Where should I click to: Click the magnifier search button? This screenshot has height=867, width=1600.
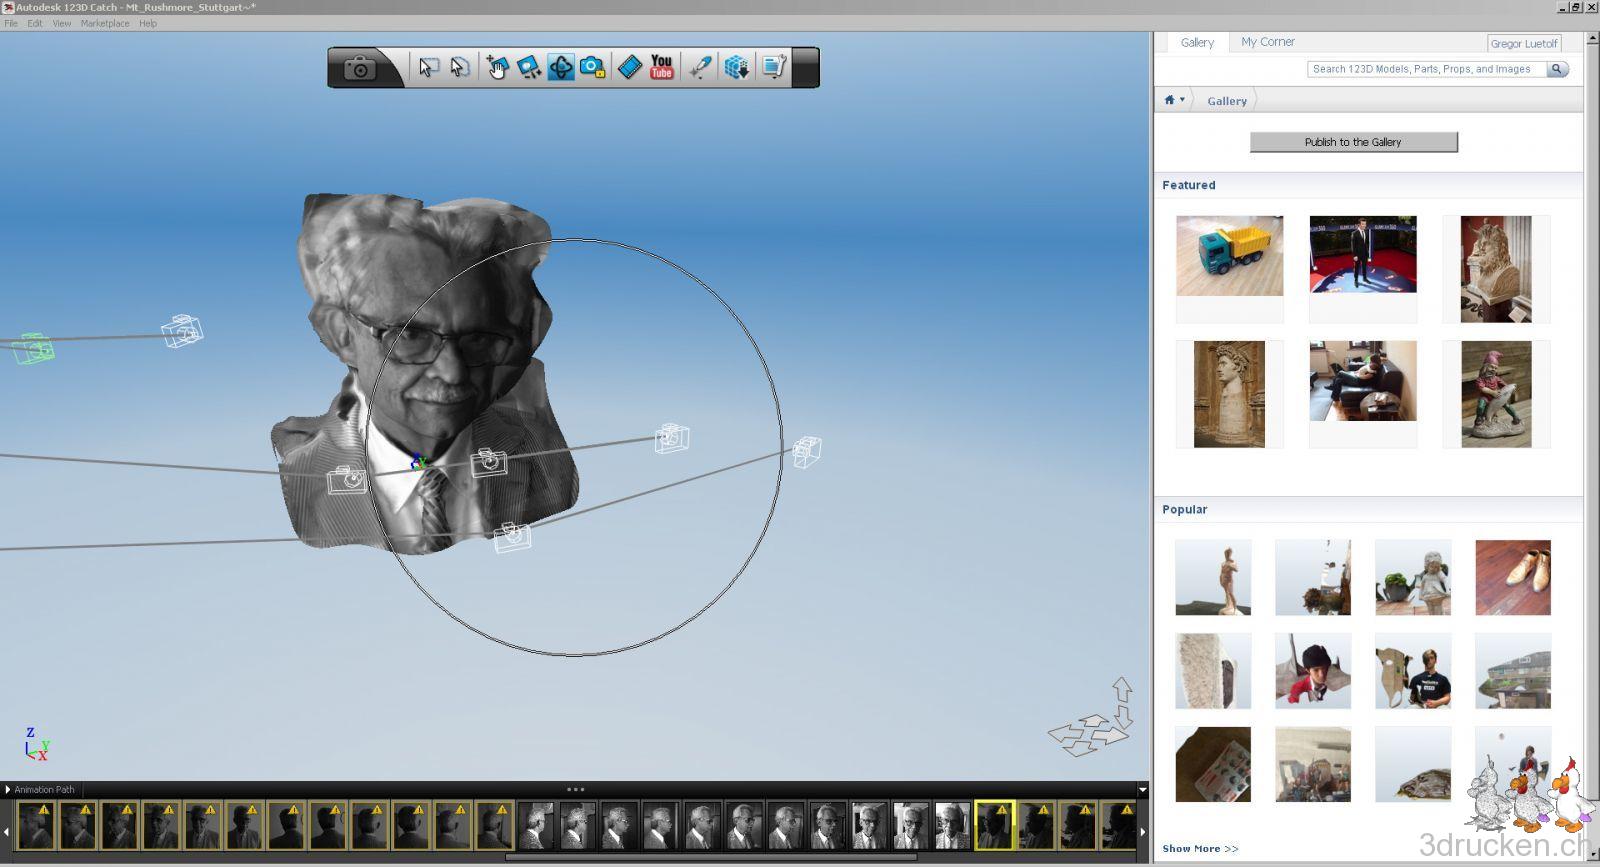tap(1557, 69)
